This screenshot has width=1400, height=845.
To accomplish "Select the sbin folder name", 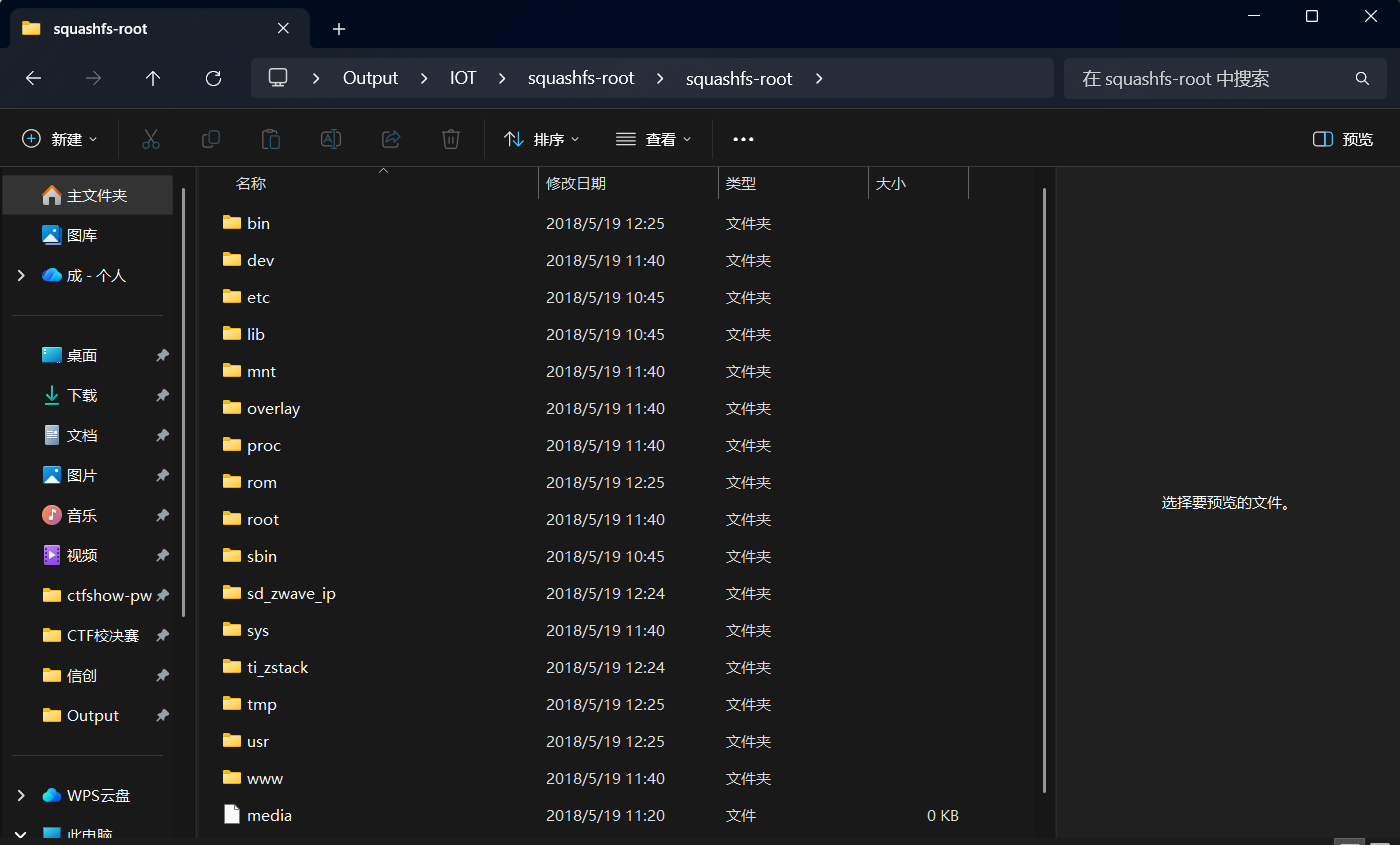I will (262, 556).
